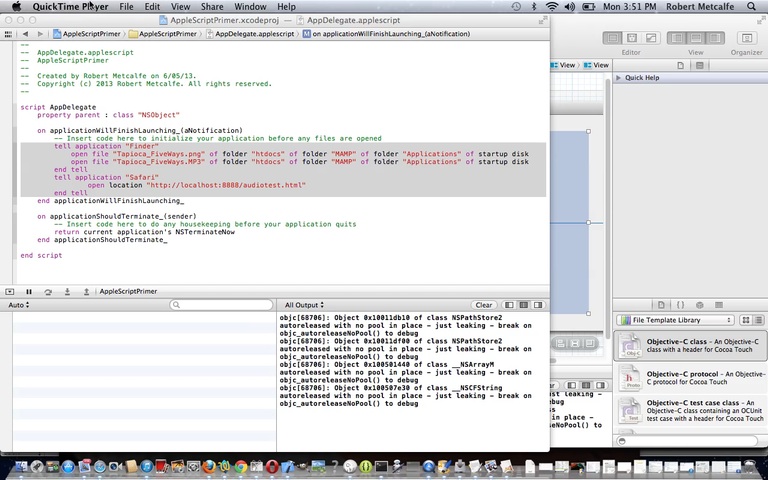Go back in editor history

(25, 34)
